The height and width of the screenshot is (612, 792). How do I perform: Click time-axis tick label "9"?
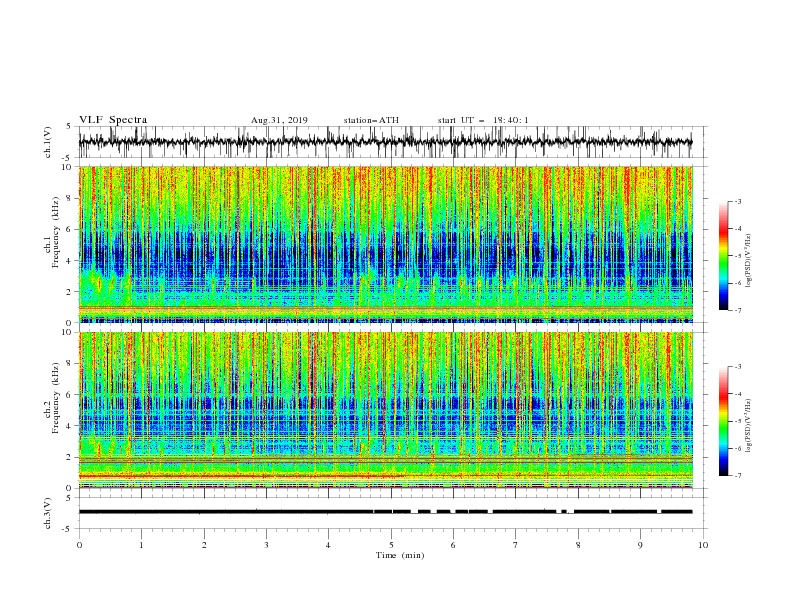tap(640, 545)
